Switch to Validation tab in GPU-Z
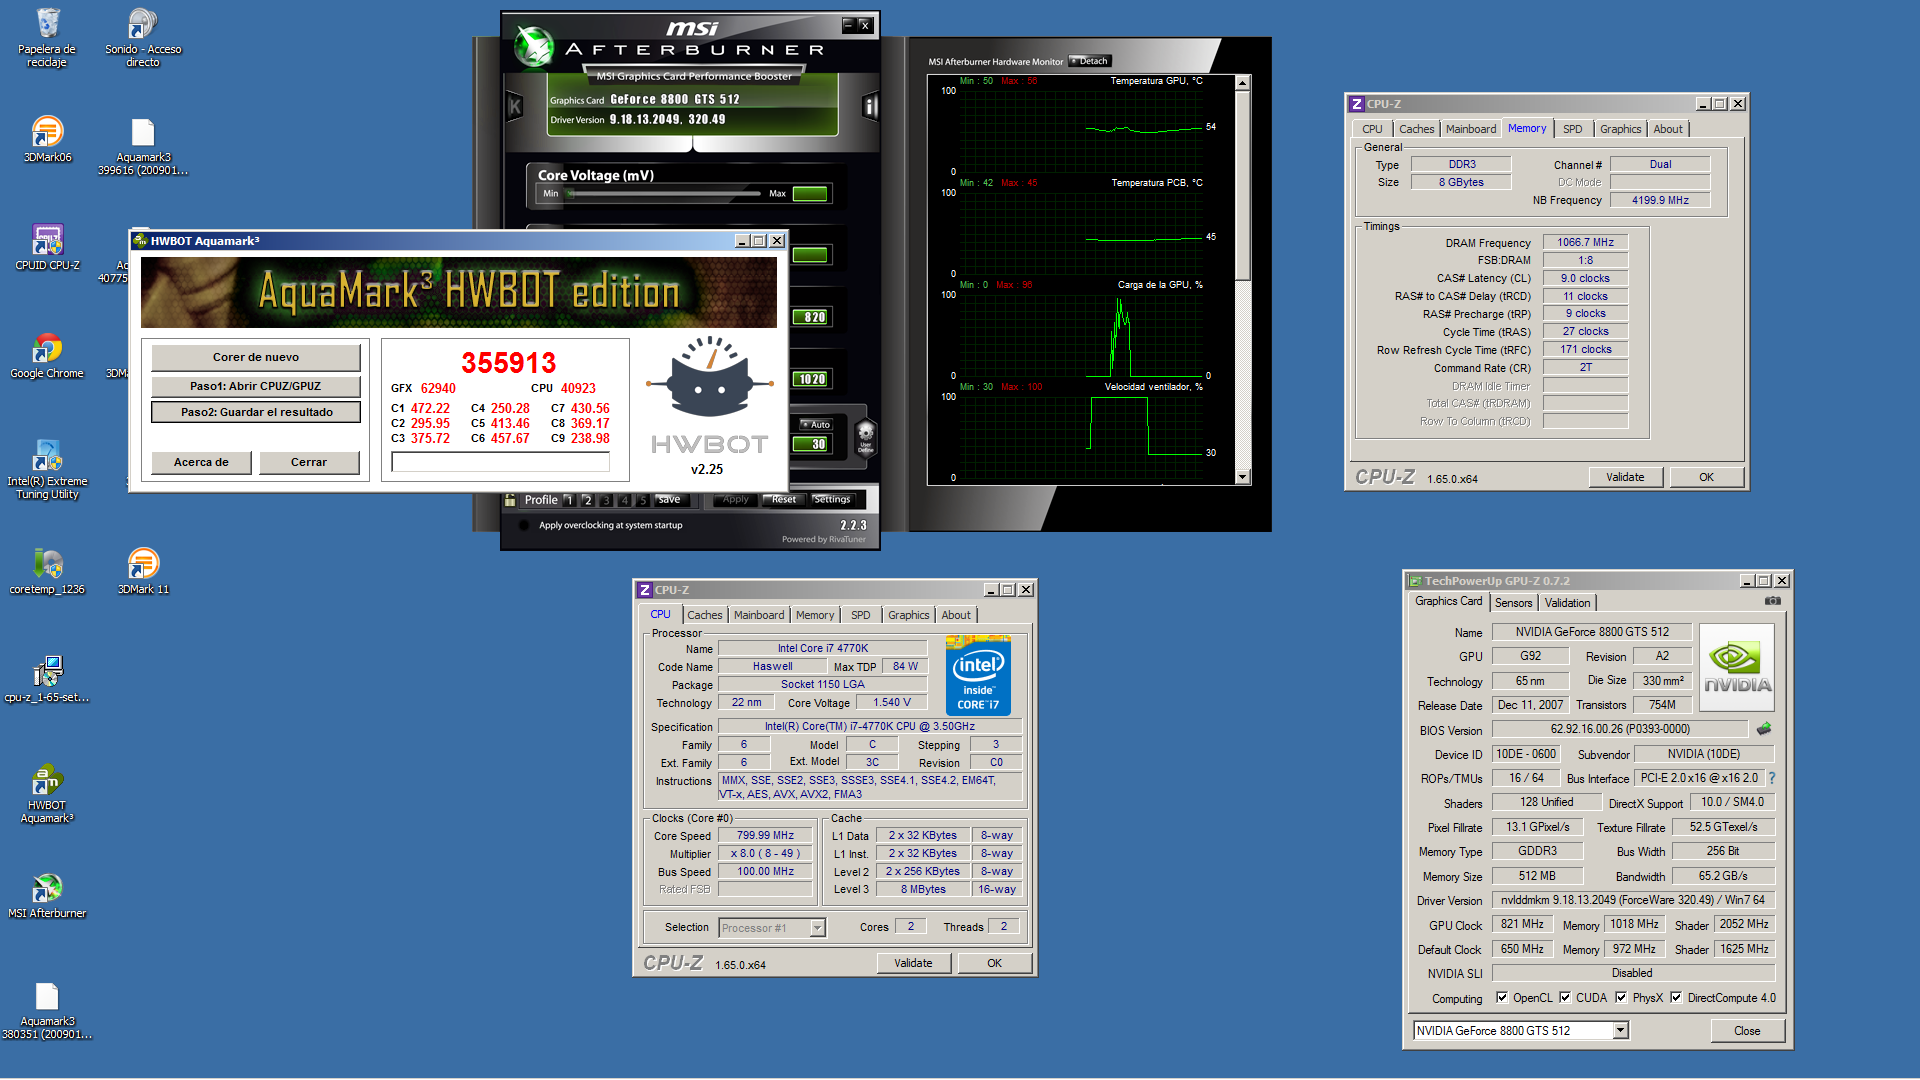Image resolution: width=1920 pixels, height=1080 pixels. pos(1567,603)
